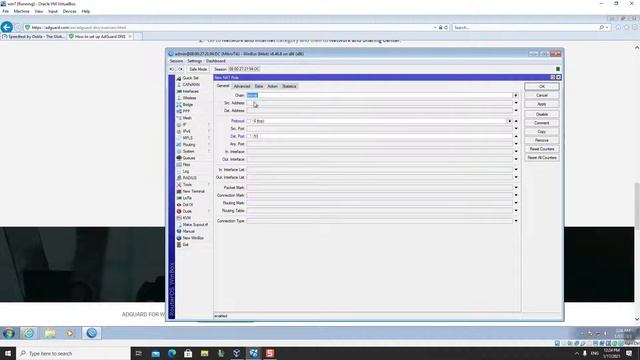Click the browser back arrow button
The height and width of the screenshot is (360, 640).
coord(7,27)
